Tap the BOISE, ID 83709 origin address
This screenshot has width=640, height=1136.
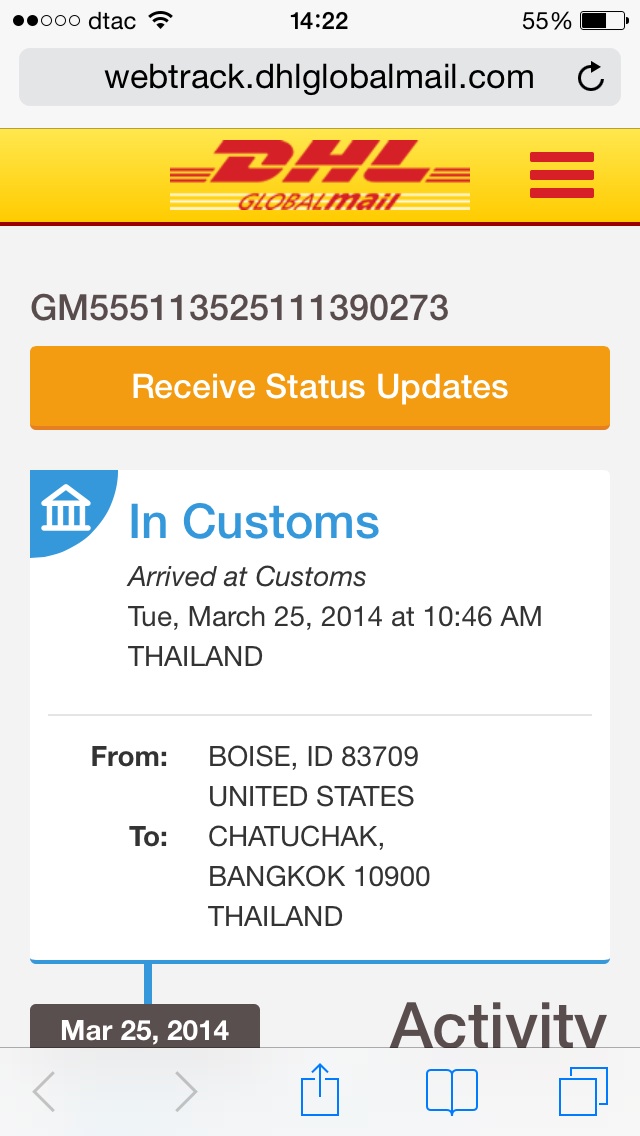(313, 757)
